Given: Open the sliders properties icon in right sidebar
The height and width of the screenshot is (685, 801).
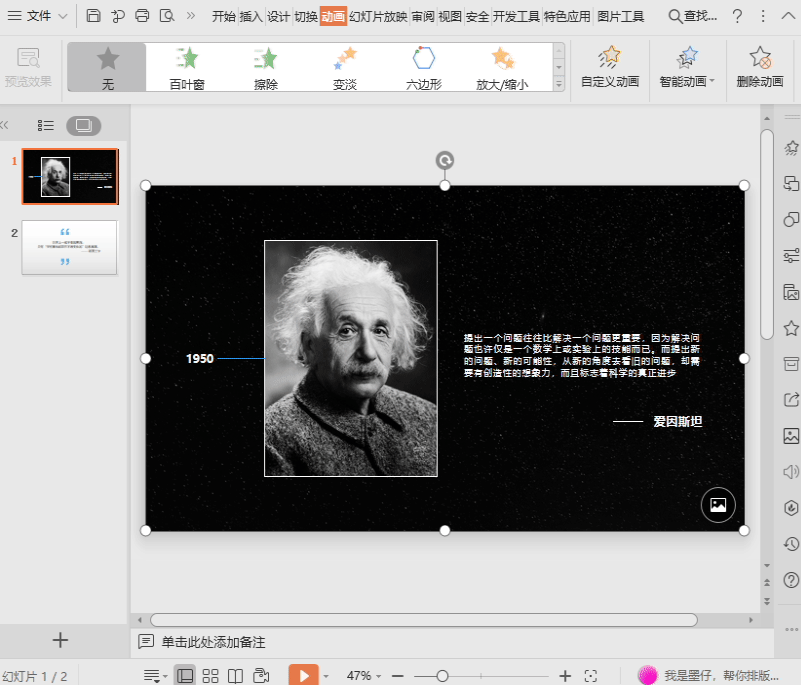Looking at the screenshot, I should (x=791, y=255).
